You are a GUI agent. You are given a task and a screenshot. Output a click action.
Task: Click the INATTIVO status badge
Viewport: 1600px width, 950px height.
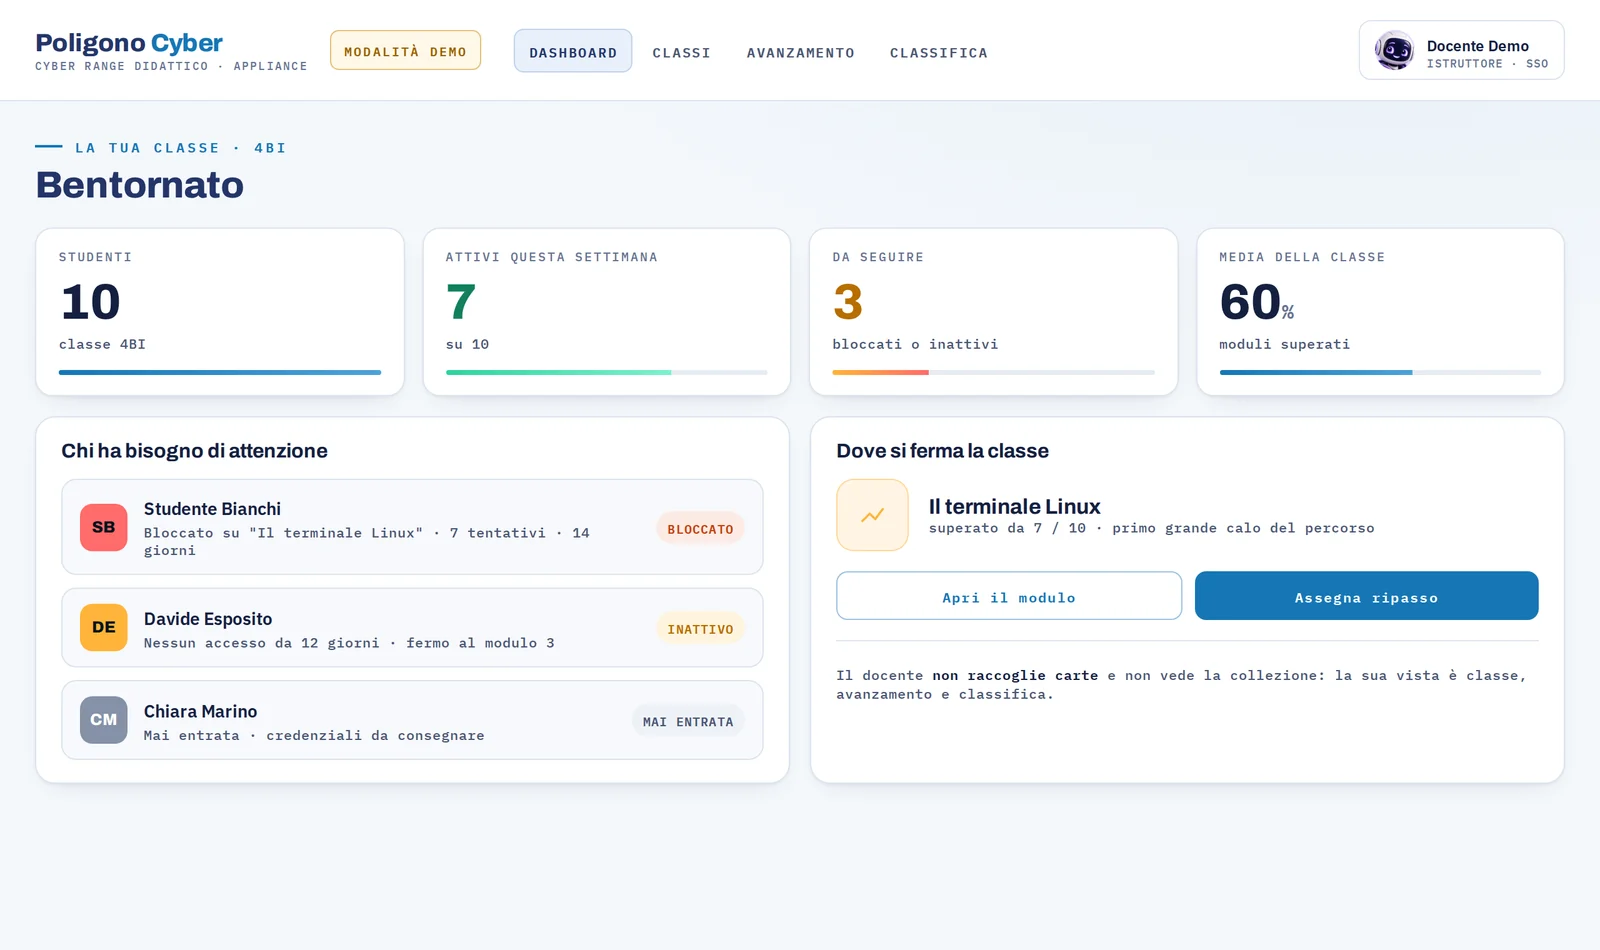click(x=700, y=629)
